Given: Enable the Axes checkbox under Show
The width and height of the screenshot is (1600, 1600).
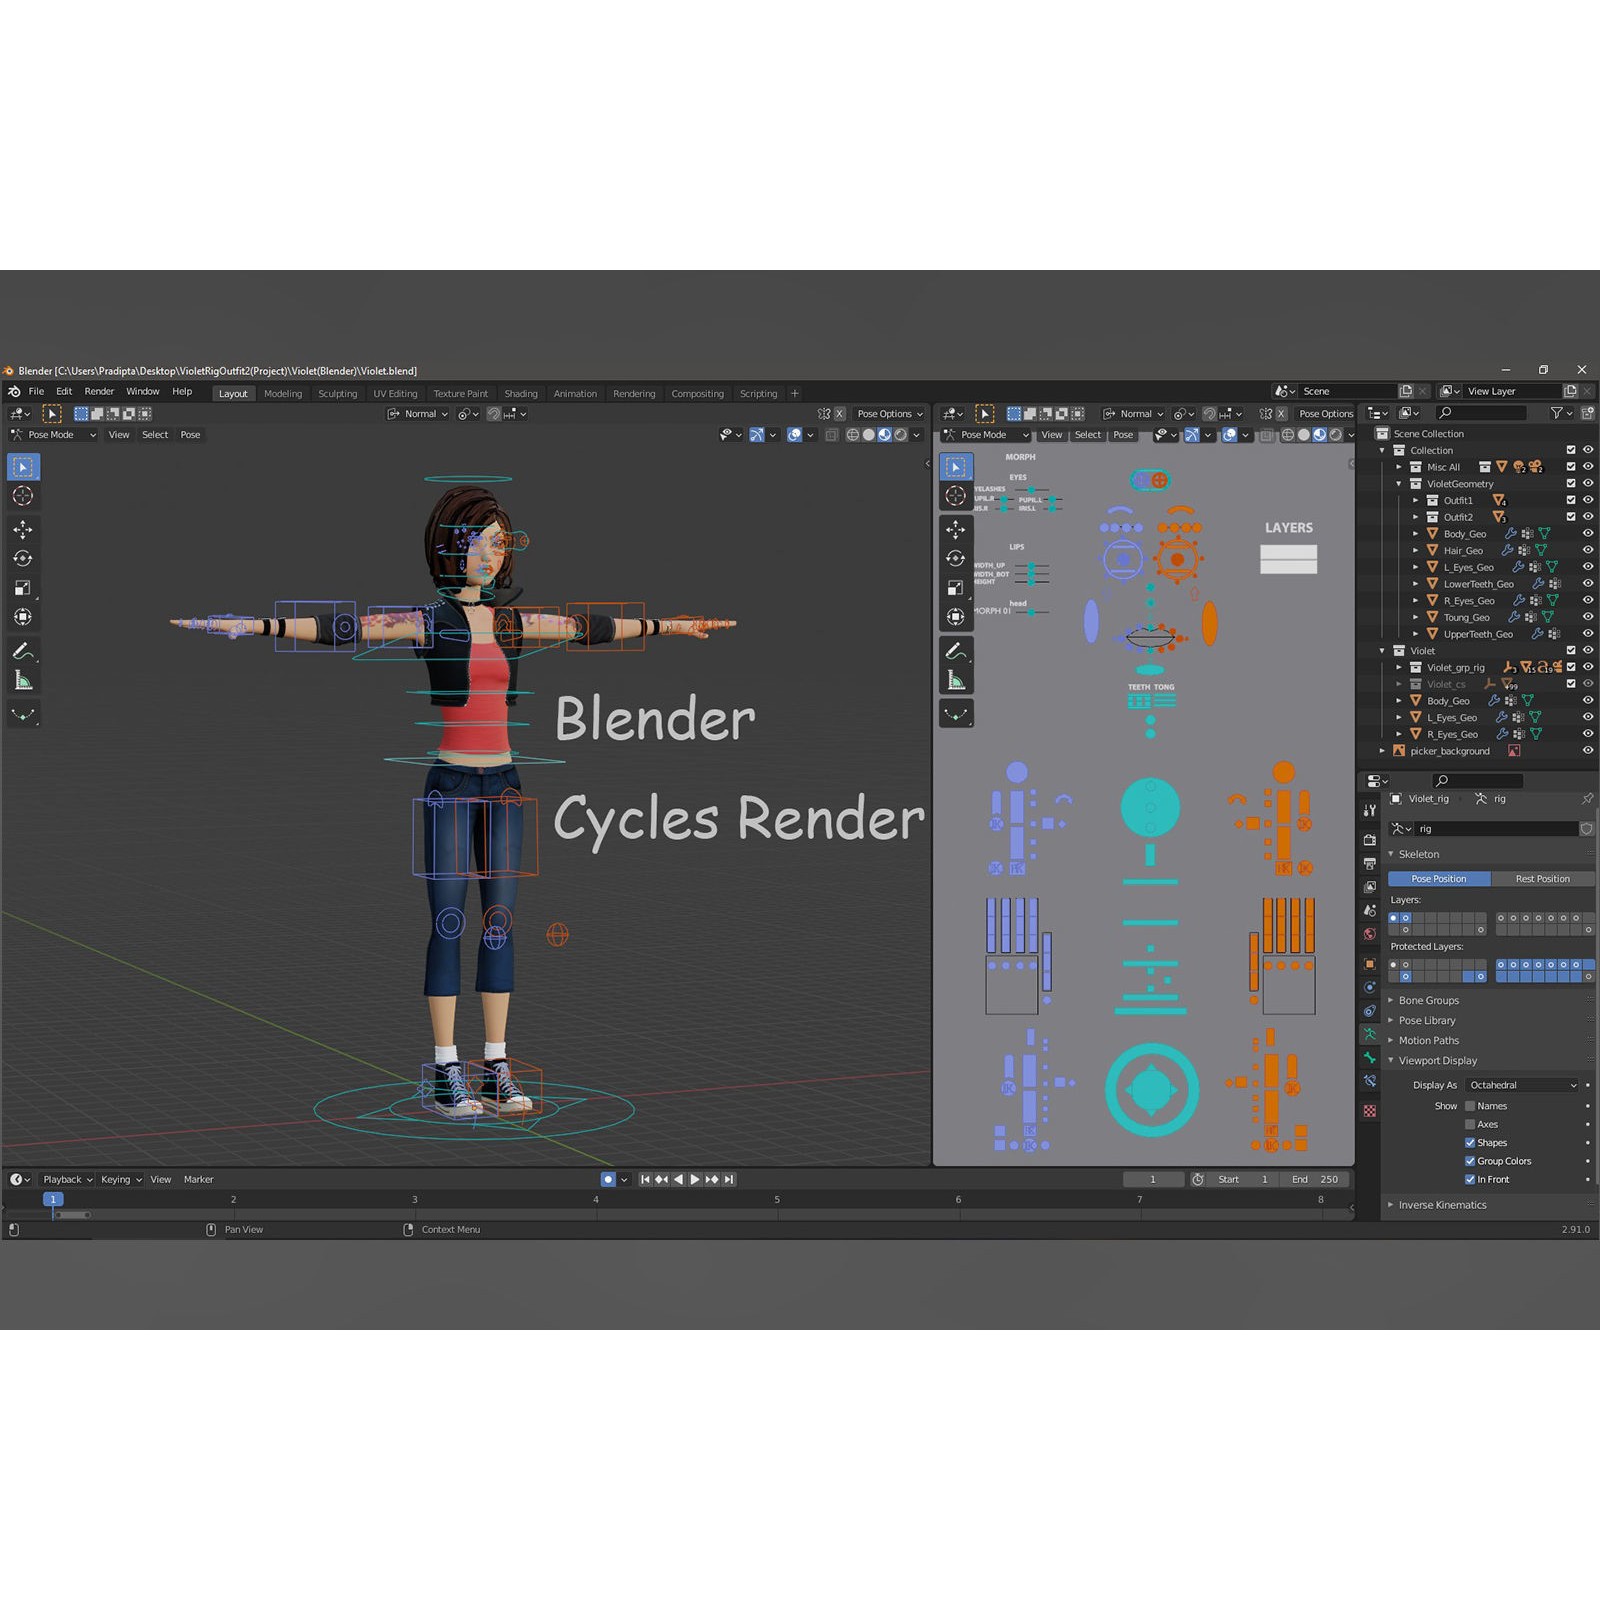Looking at the screenshot, I should (1470, 1125).
